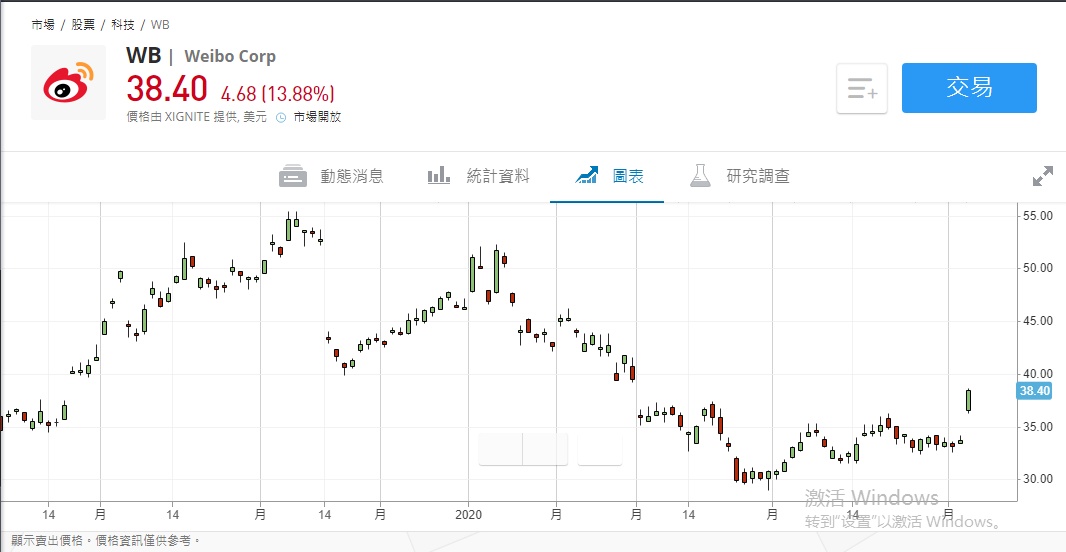Click the clock icon next to 市場開放

pos(282,117)
